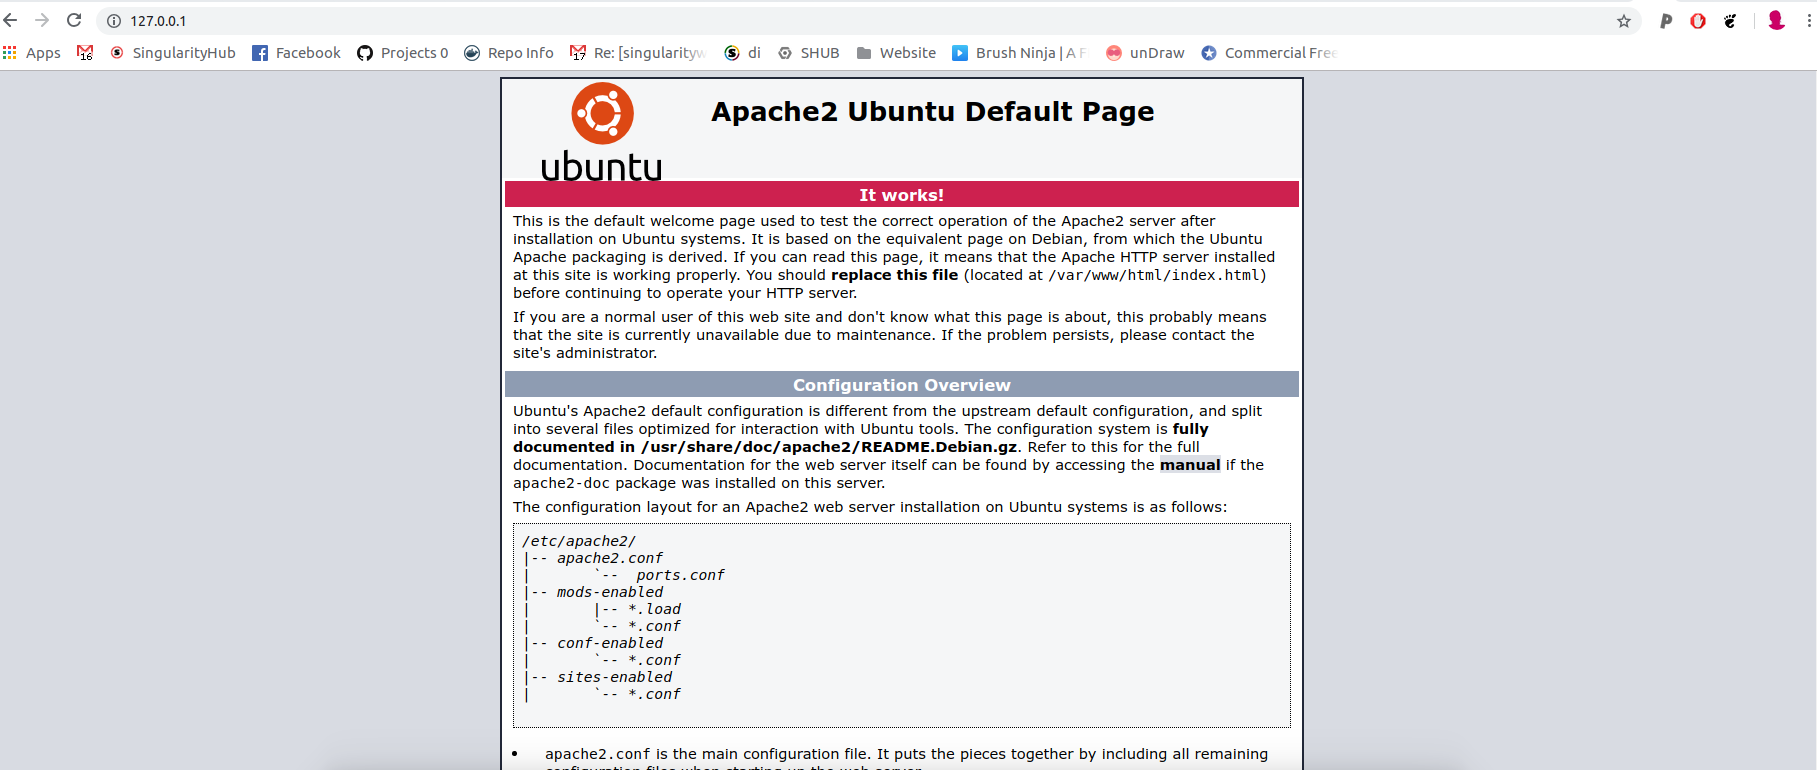1817x770 pixels.
Task: Open the PayPal 'P' extension icon
Action: click(1666, 21)
